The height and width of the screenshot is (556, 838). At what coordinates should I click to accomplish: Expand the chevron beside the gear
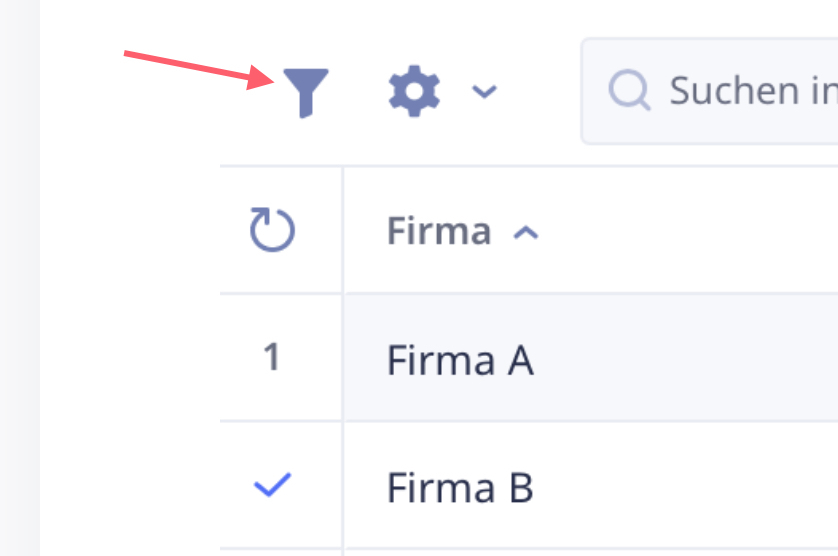[484, 91]
